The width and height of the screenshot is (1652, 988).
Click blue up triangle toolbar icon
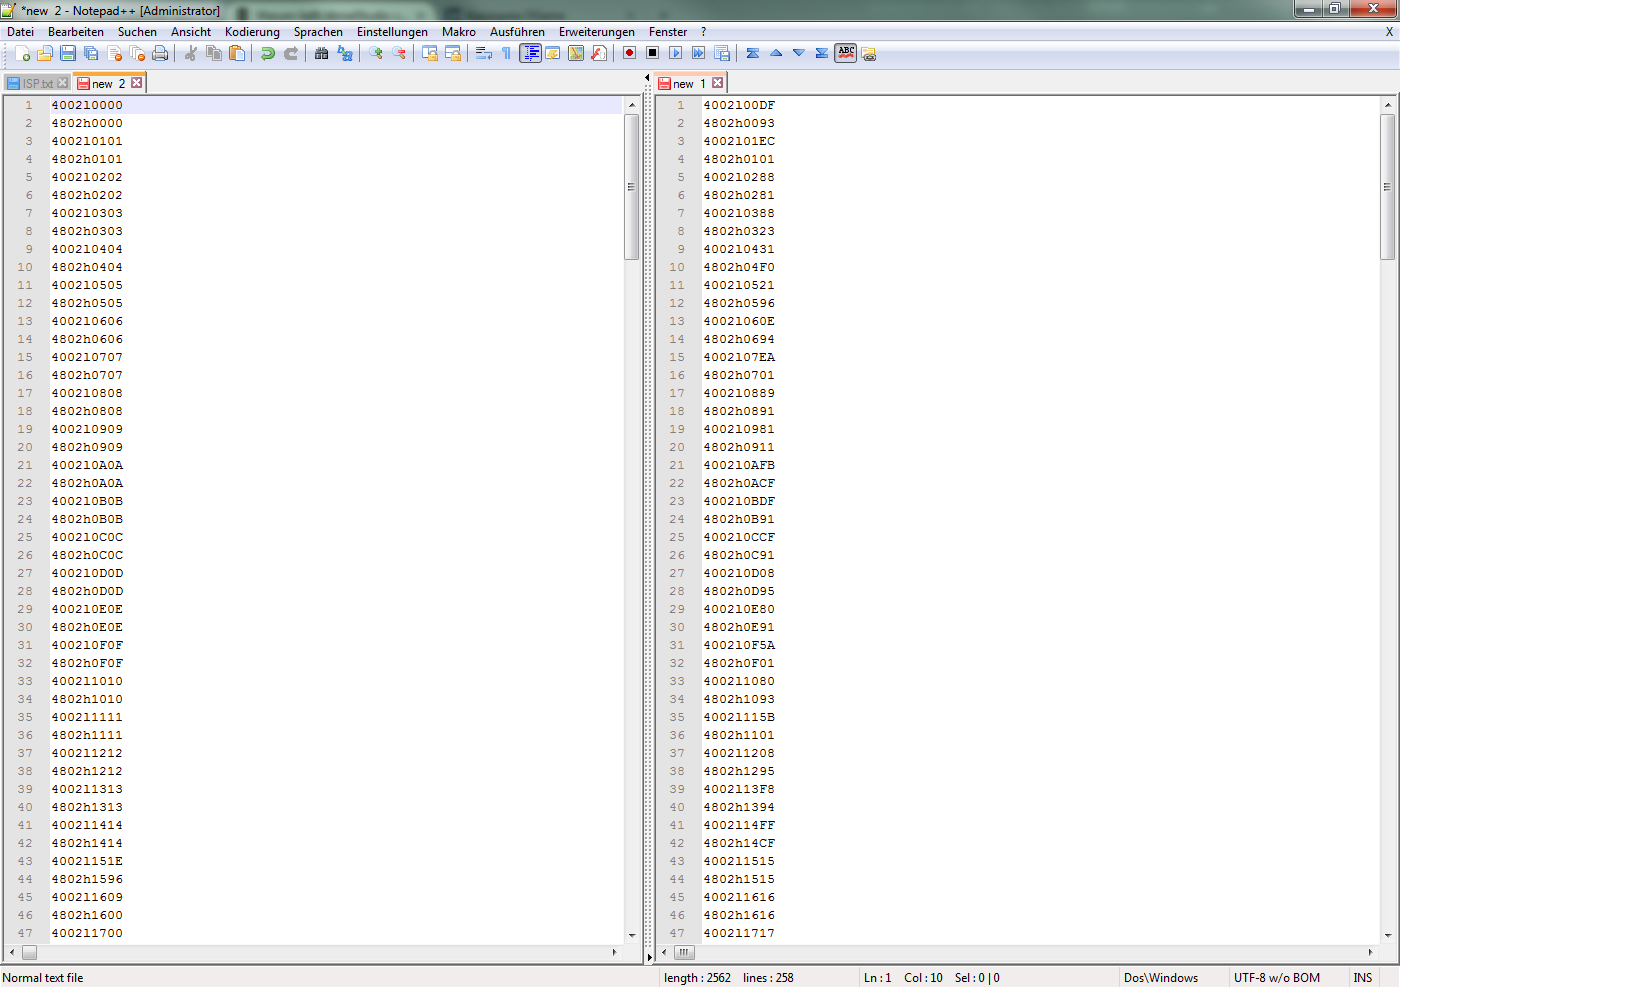tap(776, 53)
